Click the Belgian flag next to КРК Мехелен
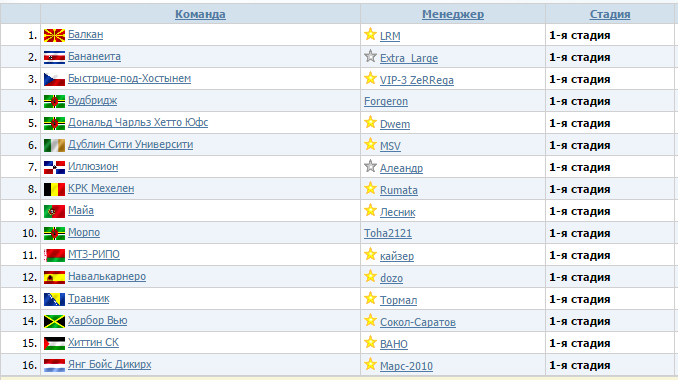Screen dimensions: 678x380 (54, 189)
